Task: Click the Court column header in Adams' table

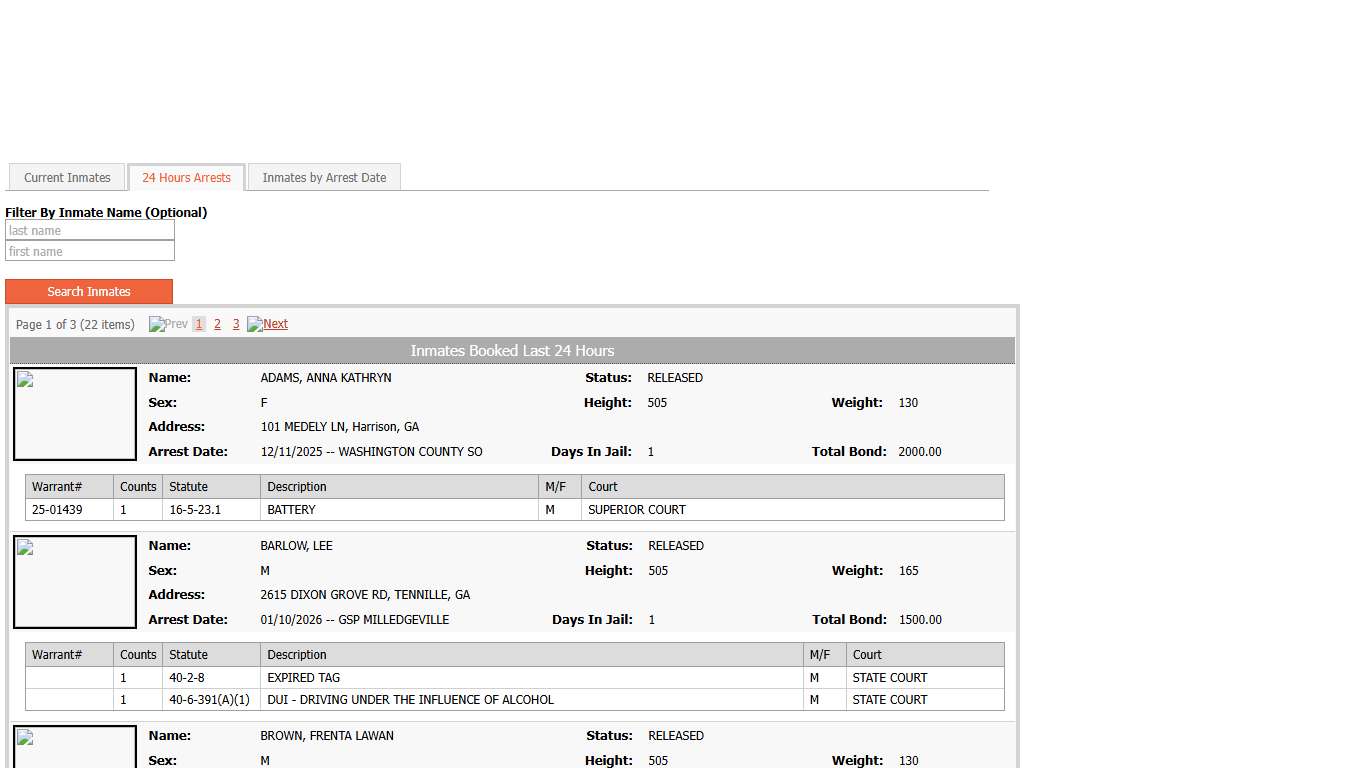Action: point(603,486)
